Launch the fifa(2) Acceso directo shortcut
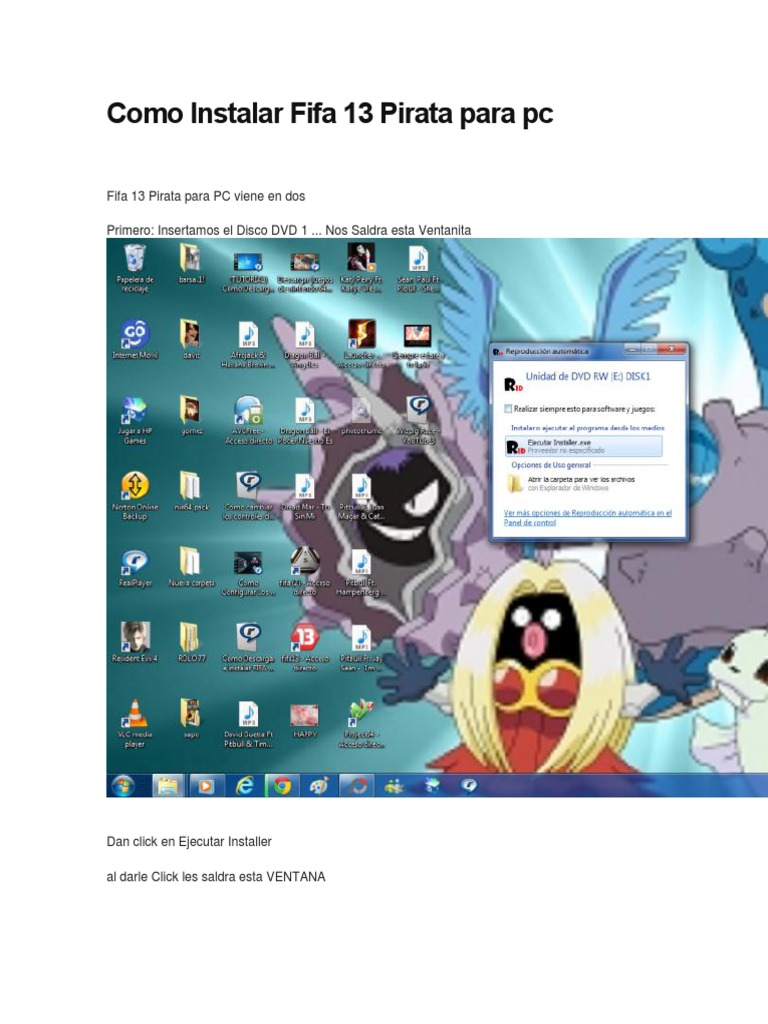768x1024 pixels. click(304, 572)
